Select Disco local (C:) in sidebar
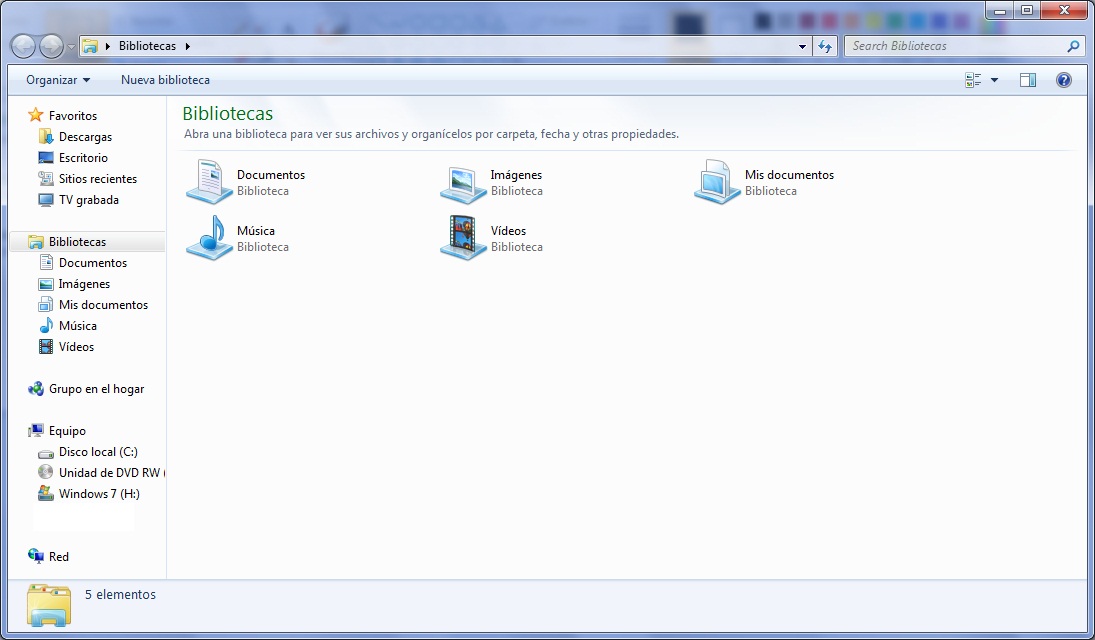Image resolution: width=1095 pixels, height=640 pixels. click(x=98, y=452)
